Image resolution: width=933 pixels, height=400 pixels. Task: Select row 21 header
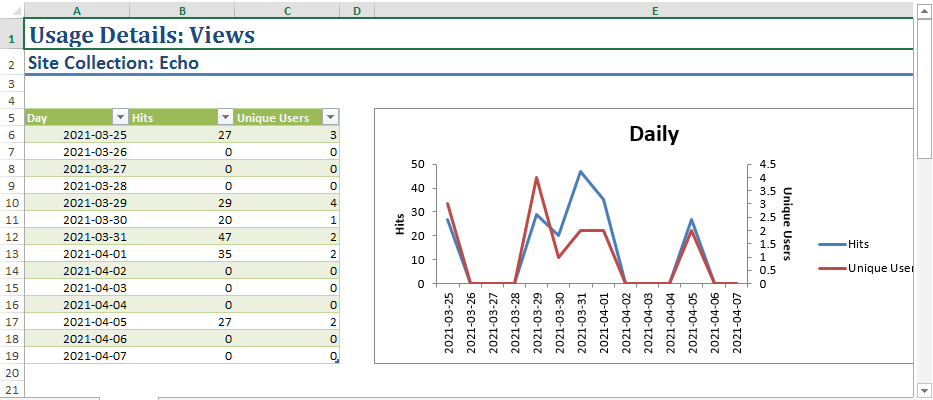pos(11,390)
